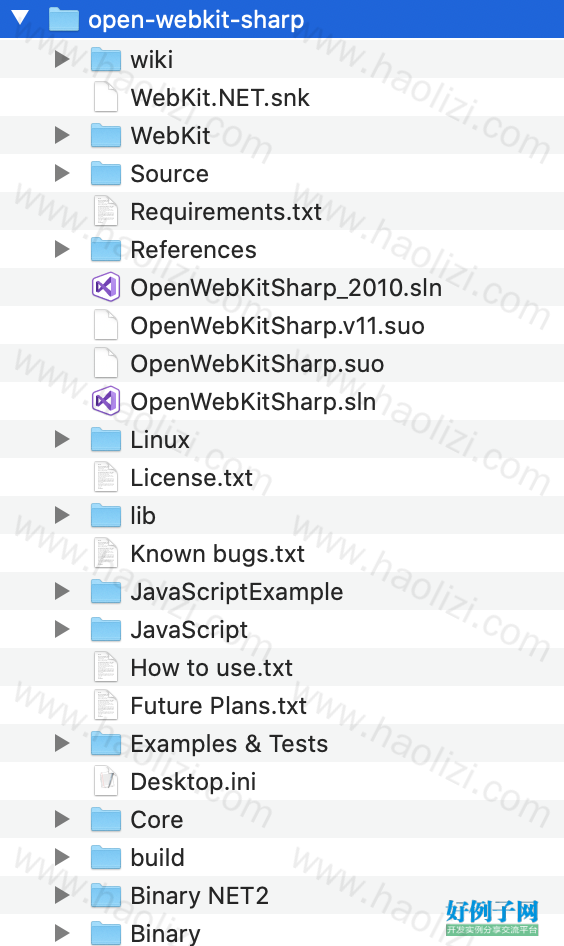Click the text document icon for Requirements.txt

pos(106,211)
